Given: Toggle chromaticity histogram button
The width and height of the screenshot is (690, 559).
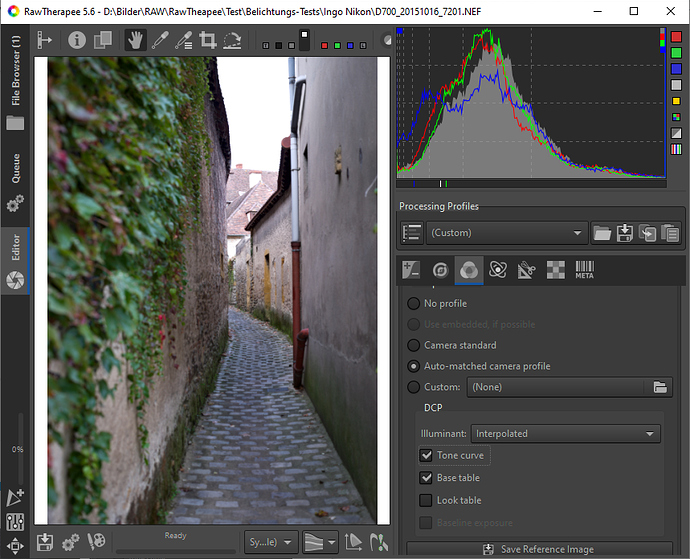Looking at the screenshot, I should (676, 101).
